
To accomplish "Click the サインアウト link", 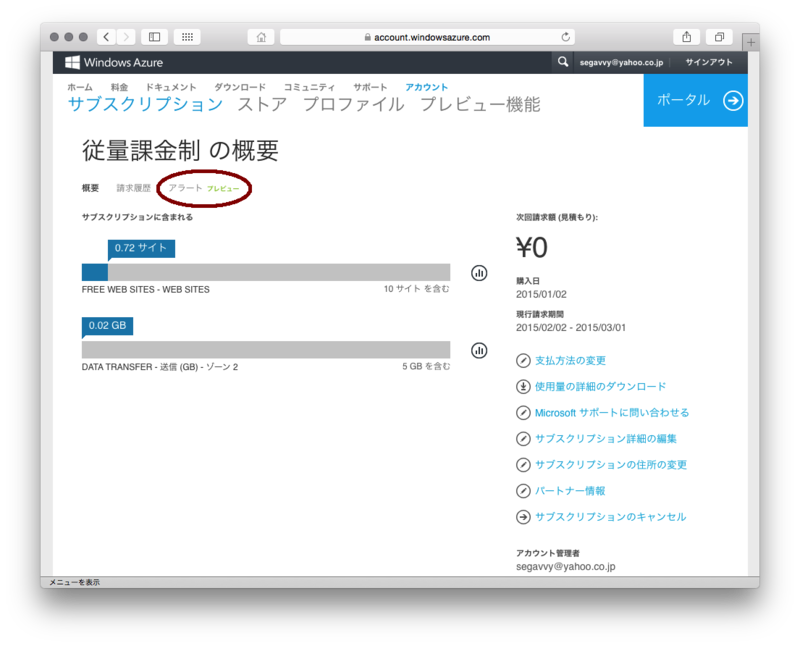I will click(x=709, y=62).
